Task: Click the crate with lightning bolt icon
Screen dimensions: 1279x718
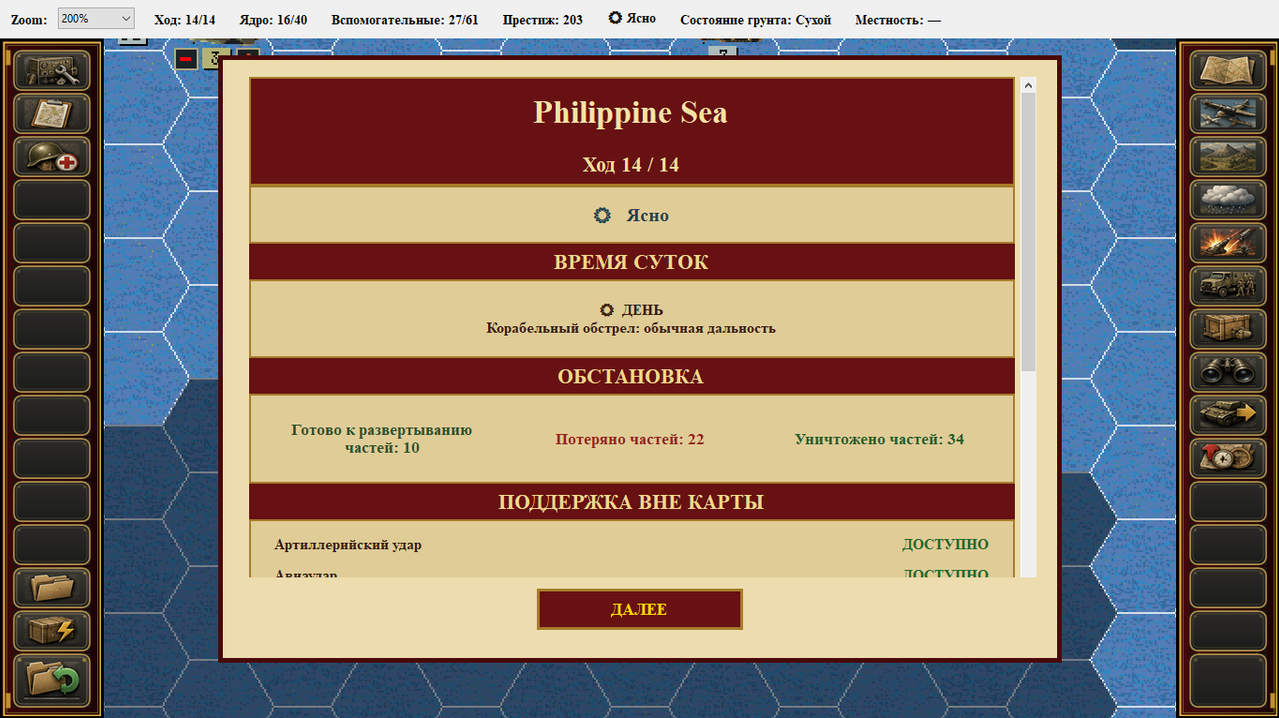Action: pyautogui.click(x=52, y=630)
